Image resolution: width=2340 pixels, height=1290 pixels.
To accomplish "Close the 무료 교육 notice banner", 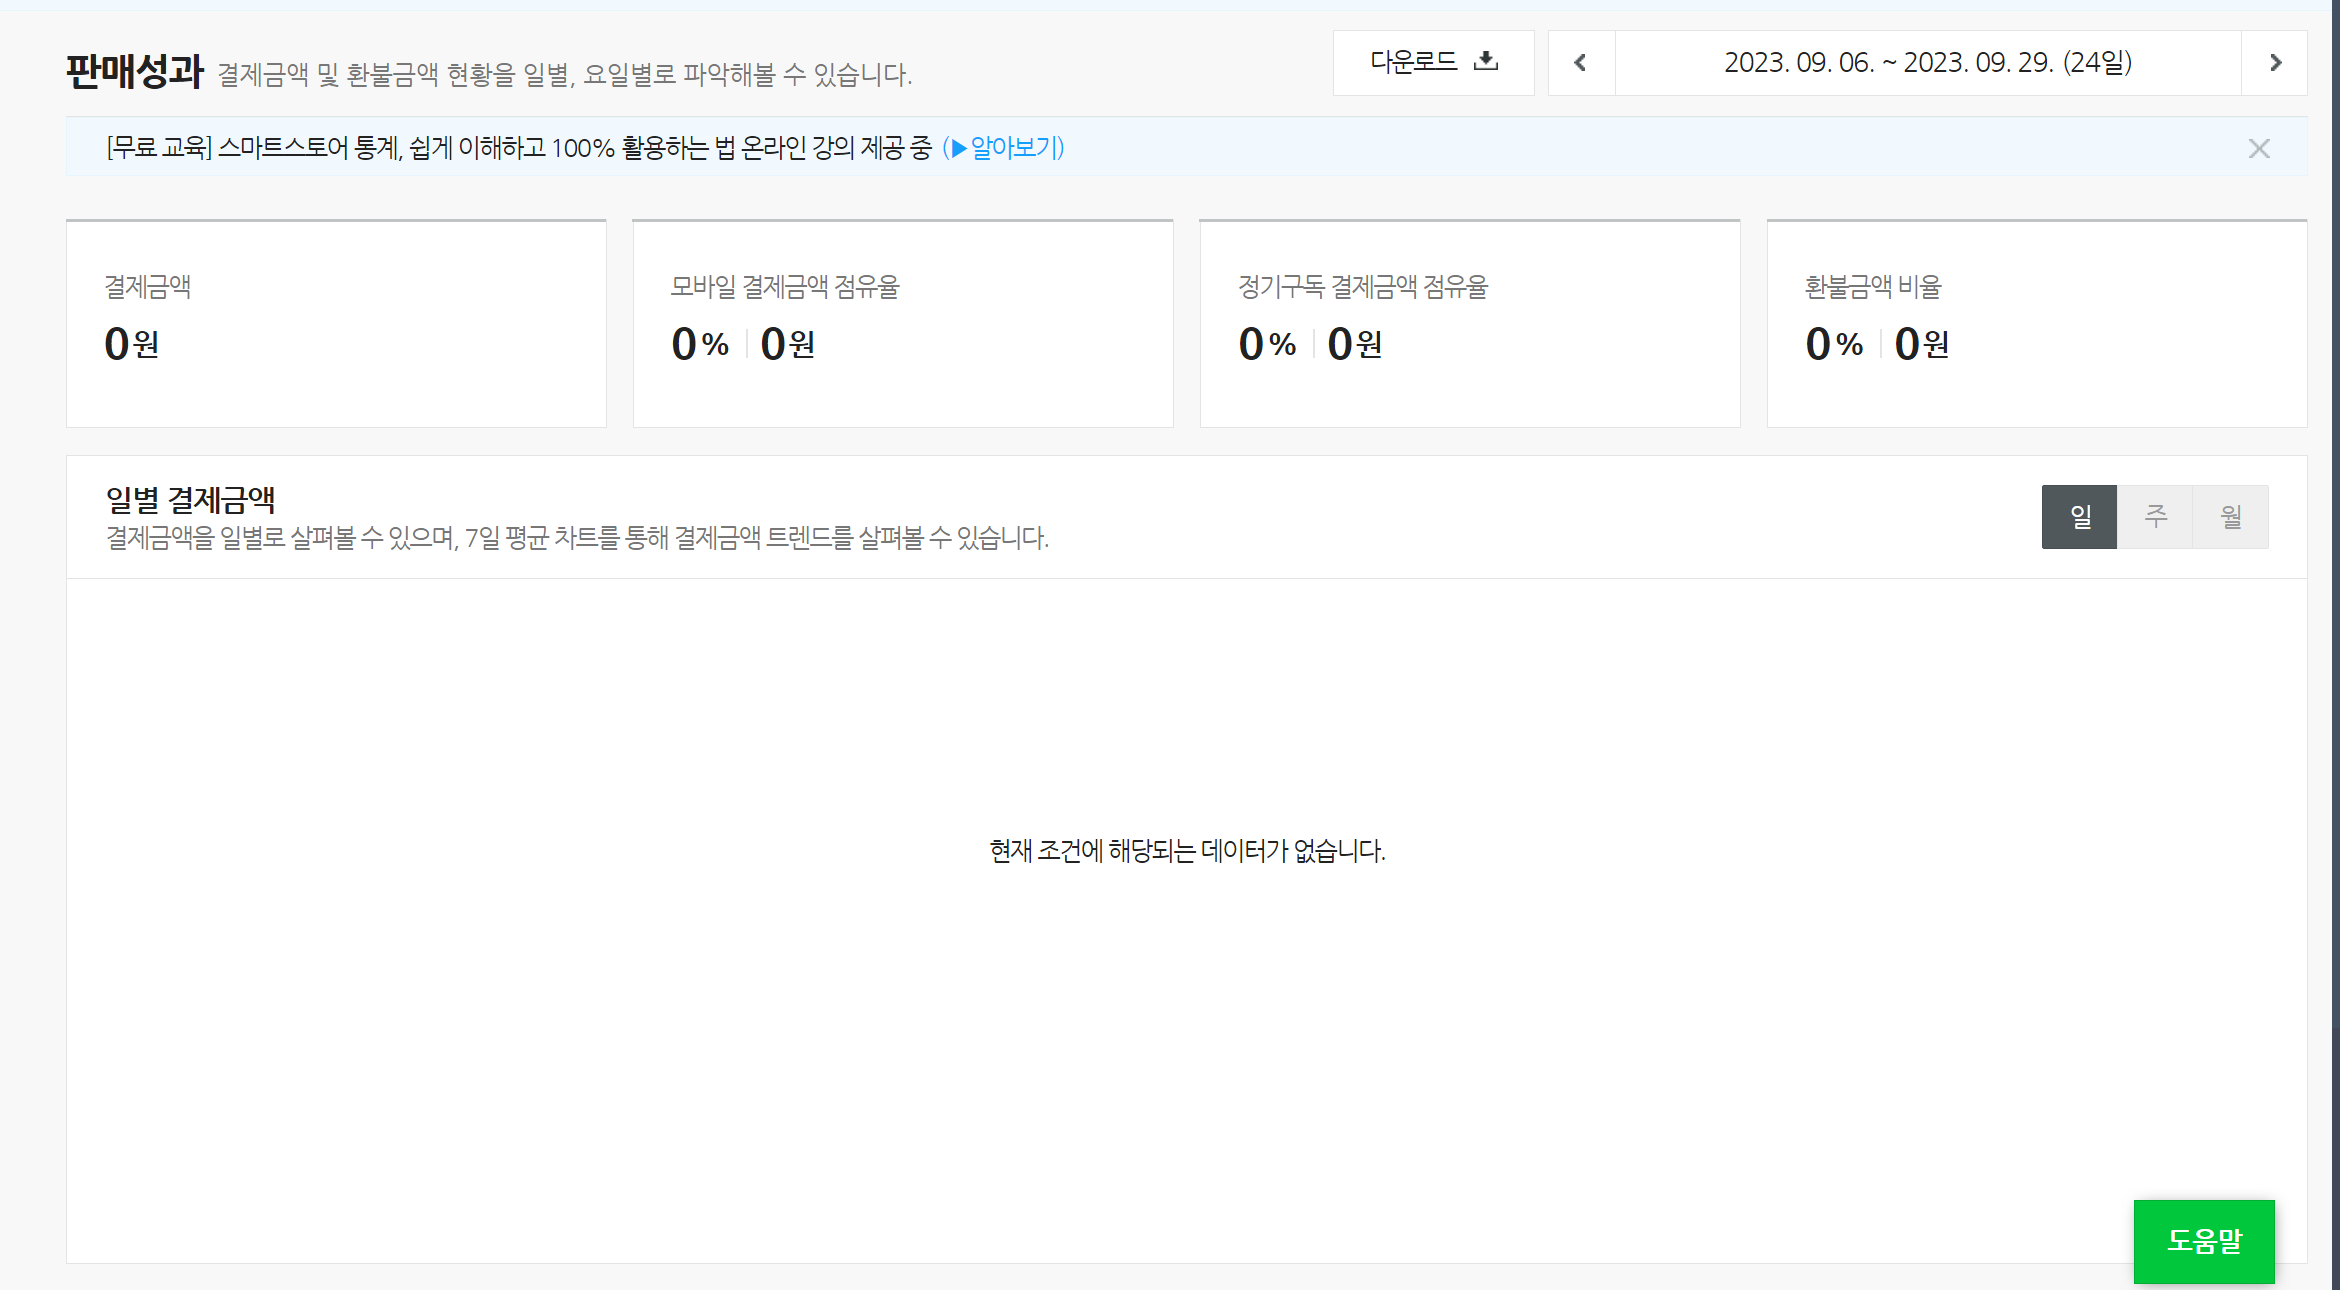I will [x=2258, y=148].
